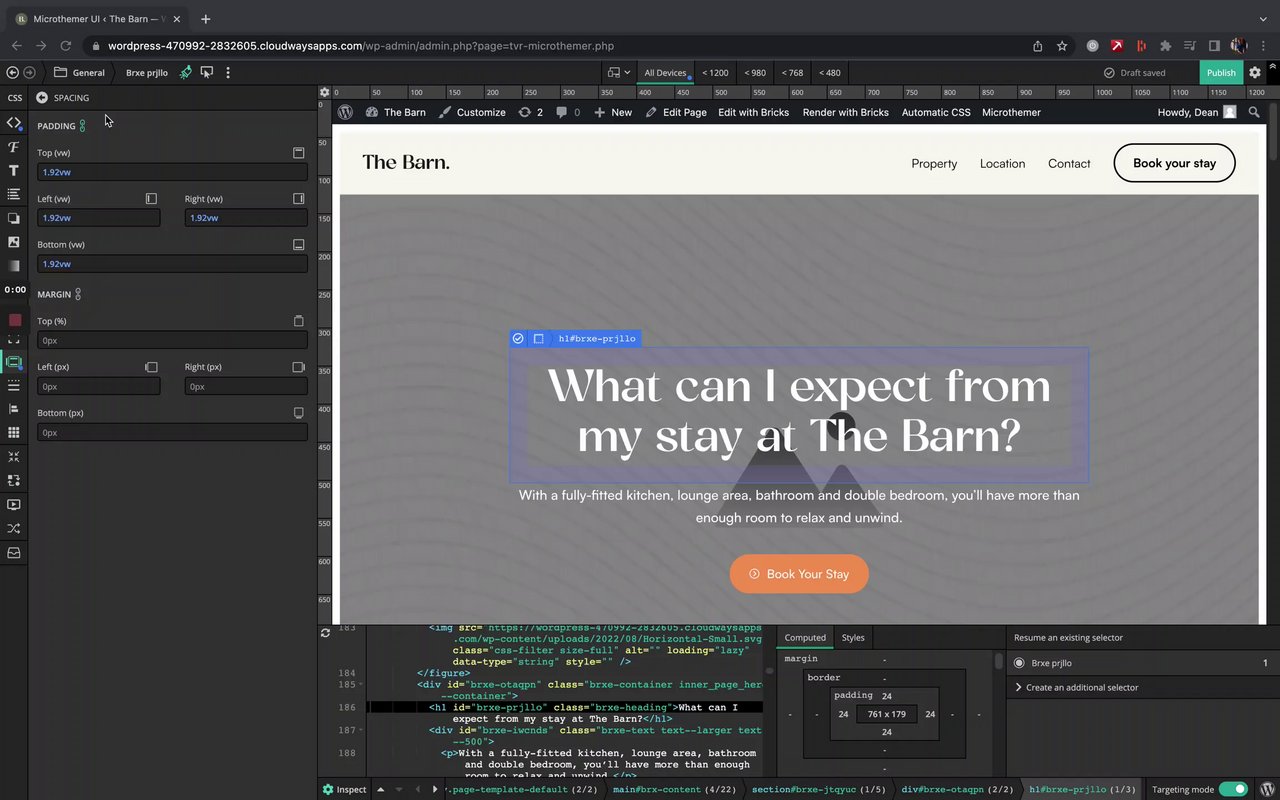The image size is (1280, 800).
Task: Open the three-dot selector options menu
Action: (x=228, y=72)
